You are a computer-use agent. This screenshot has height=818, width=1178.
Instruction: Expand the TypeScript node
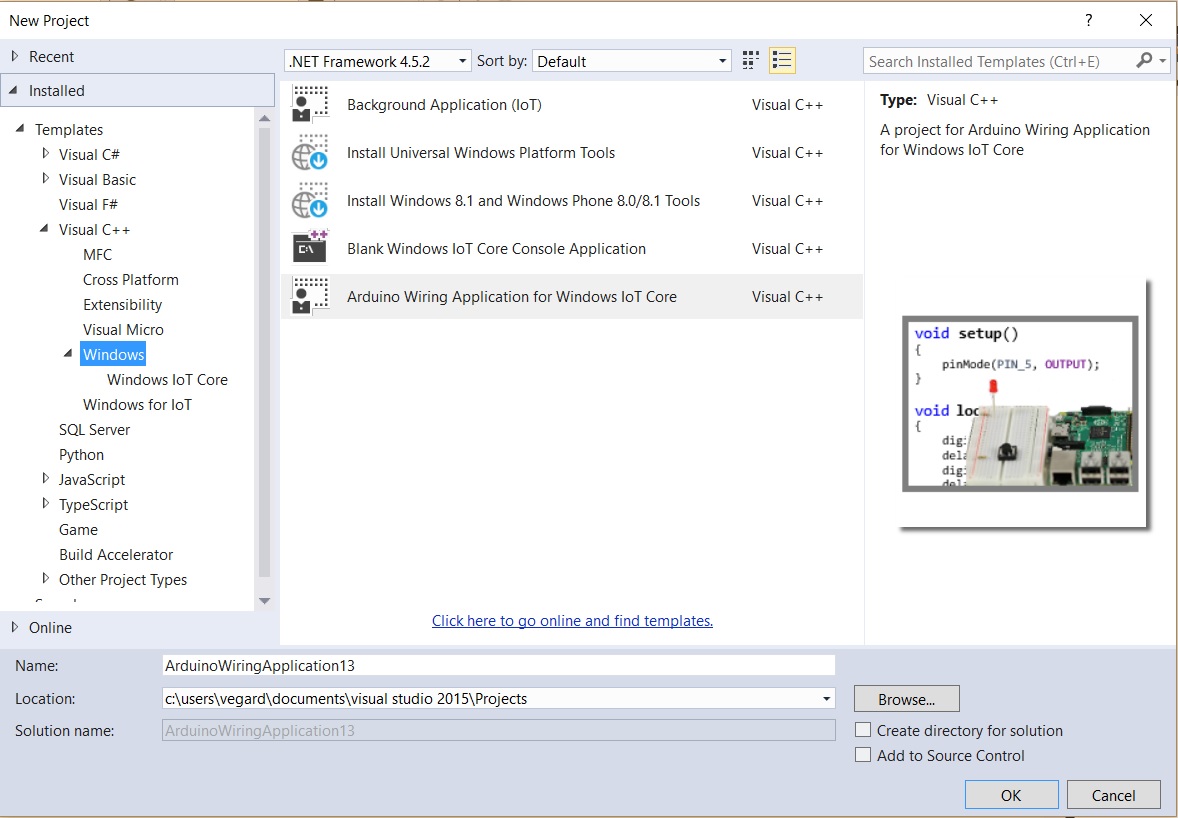(x=45, y=503)
